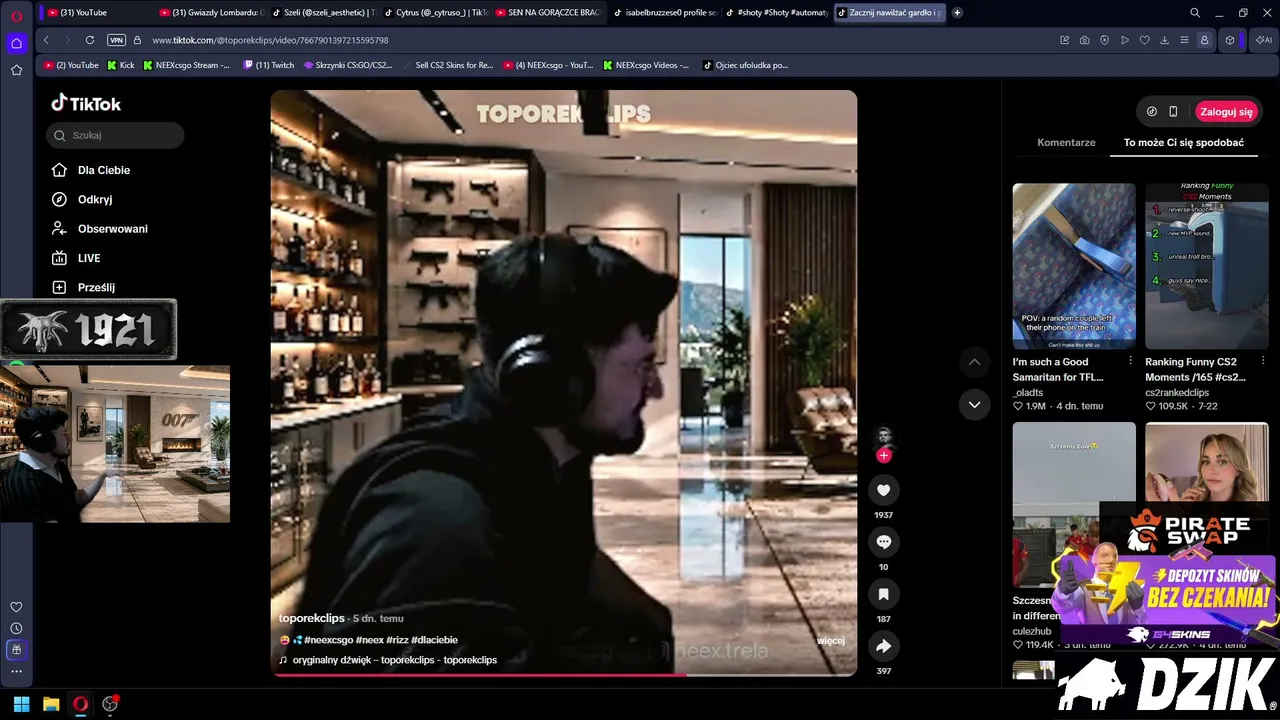1280x720 pixels.
Task: Bookmark the video to favorites
Action: 883,594
